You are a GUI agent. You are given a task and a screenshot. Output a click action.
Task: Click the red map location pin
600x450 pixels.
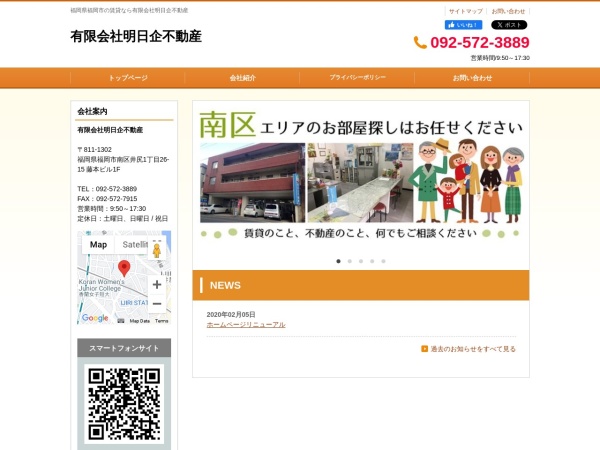point(124,268)
